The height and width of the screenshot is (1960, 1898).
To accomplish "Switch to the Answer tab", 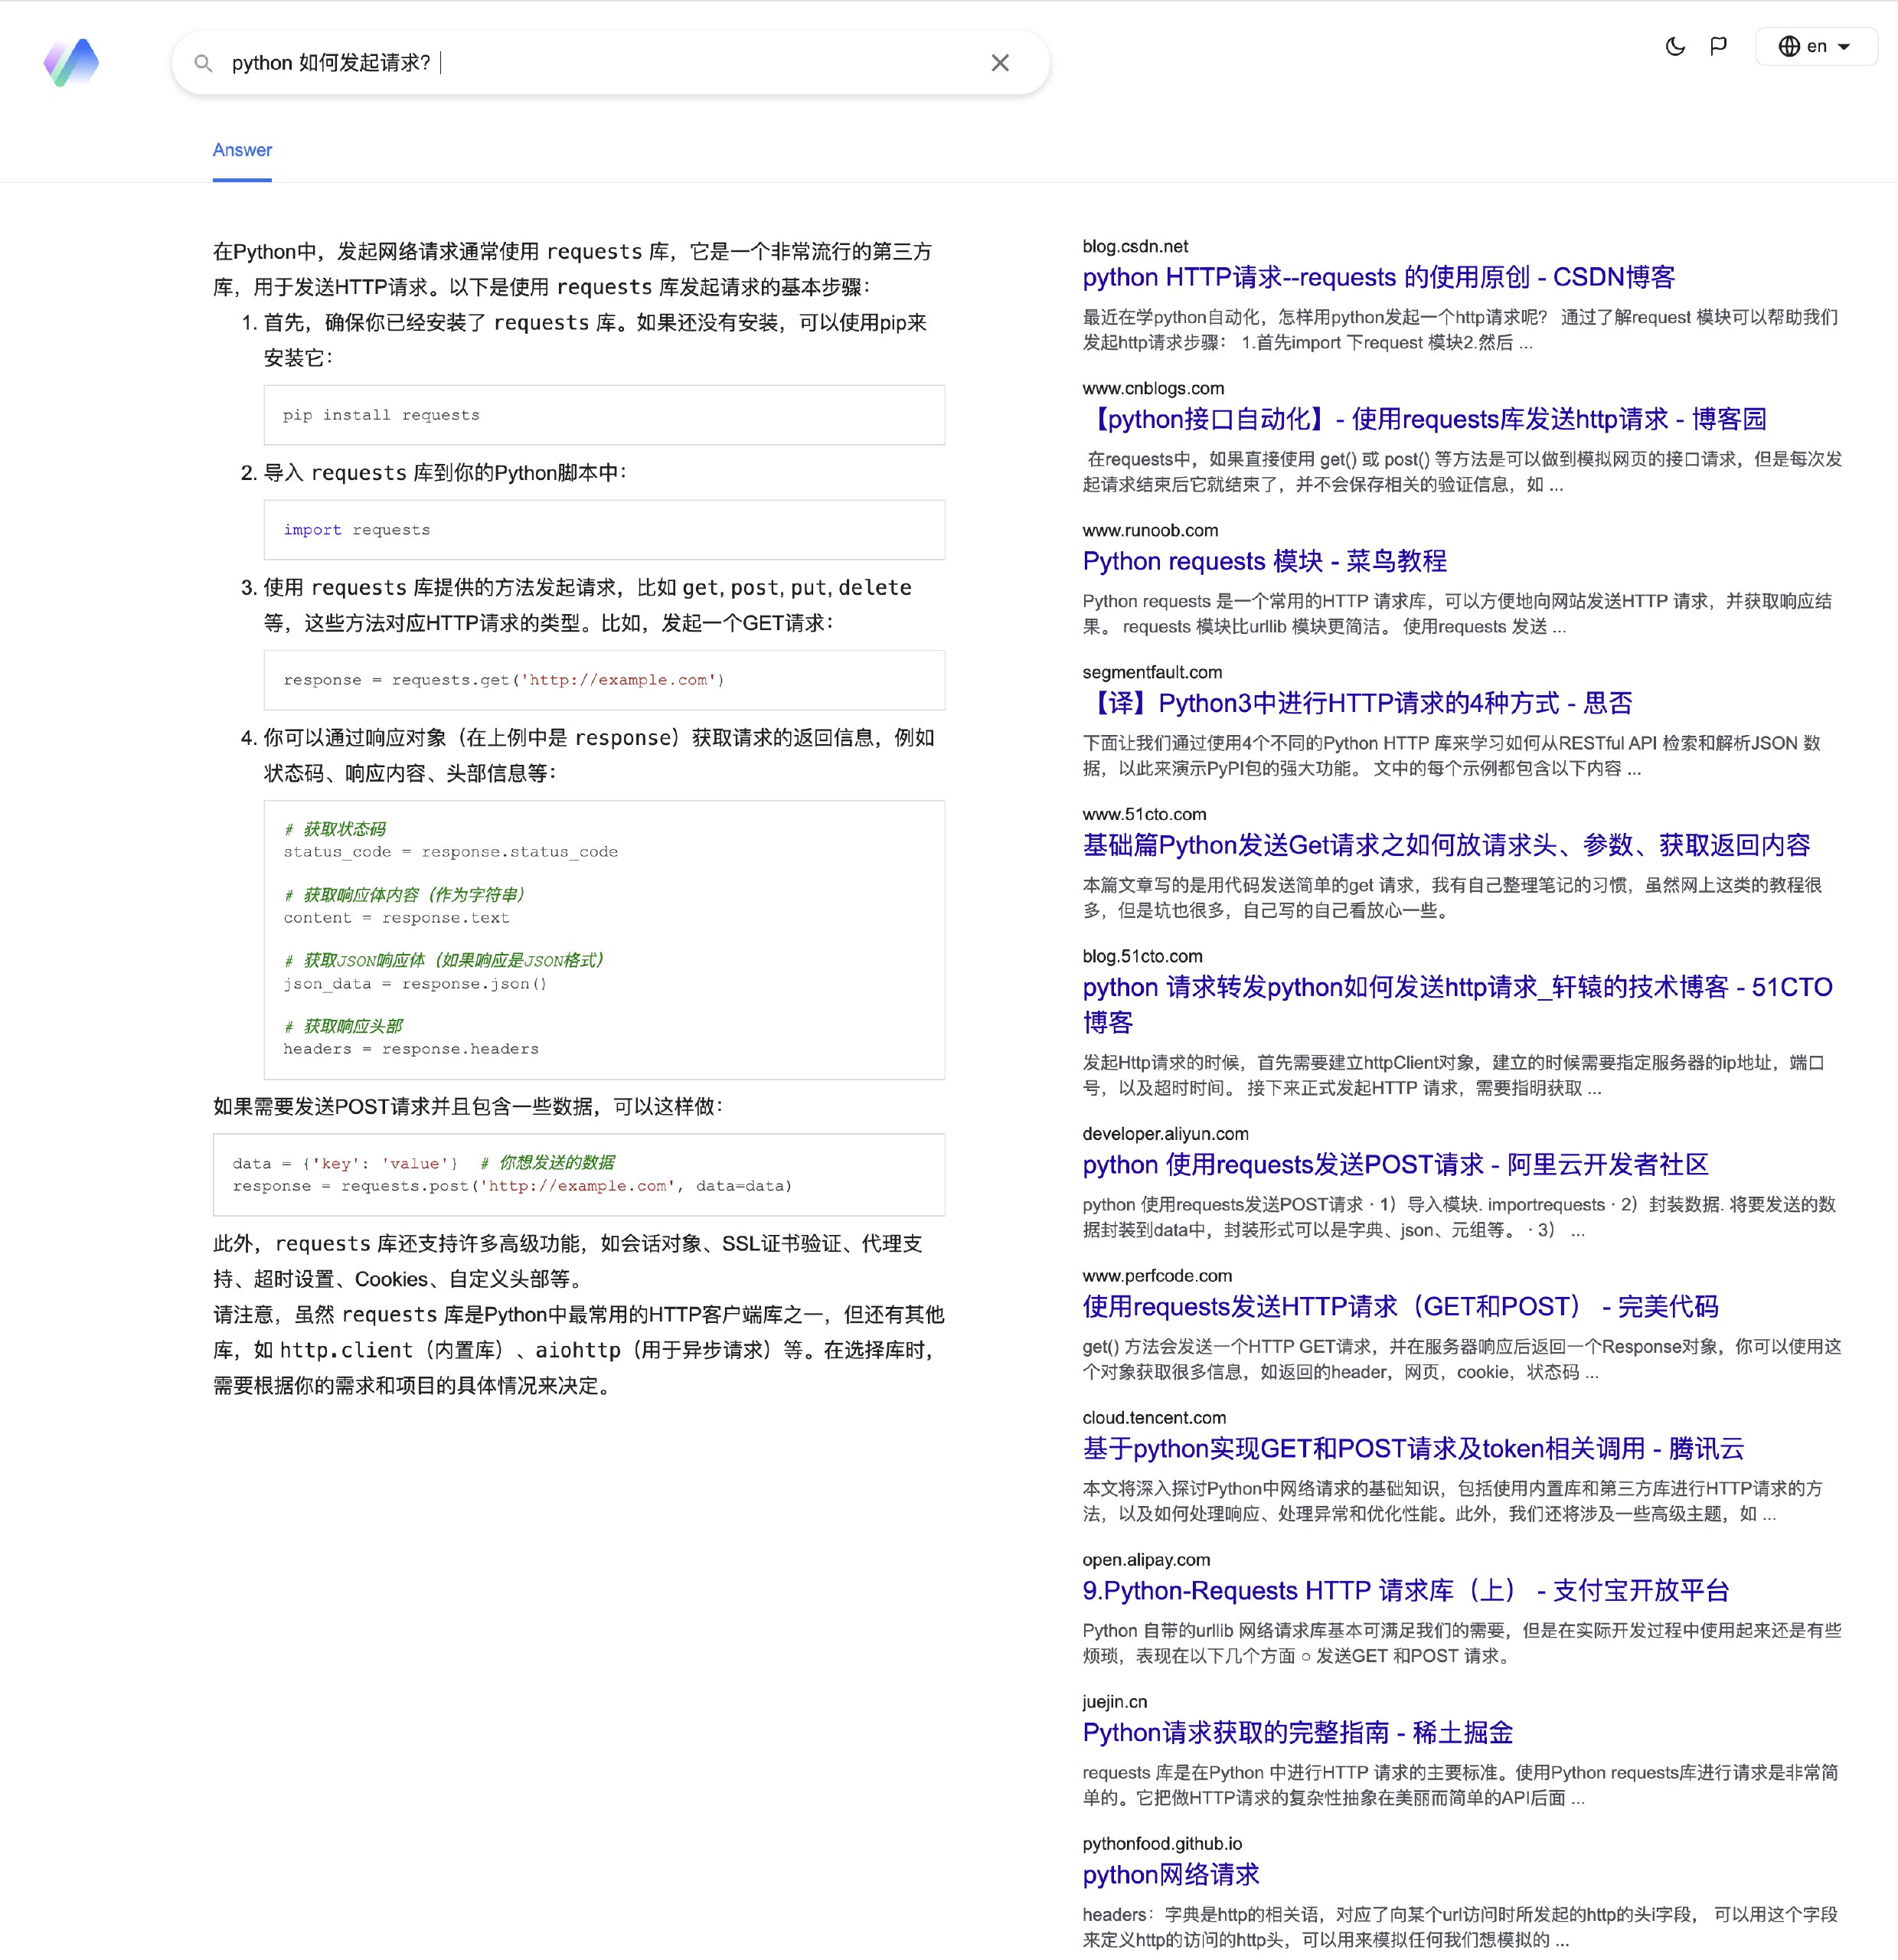I will coord(242,150).
